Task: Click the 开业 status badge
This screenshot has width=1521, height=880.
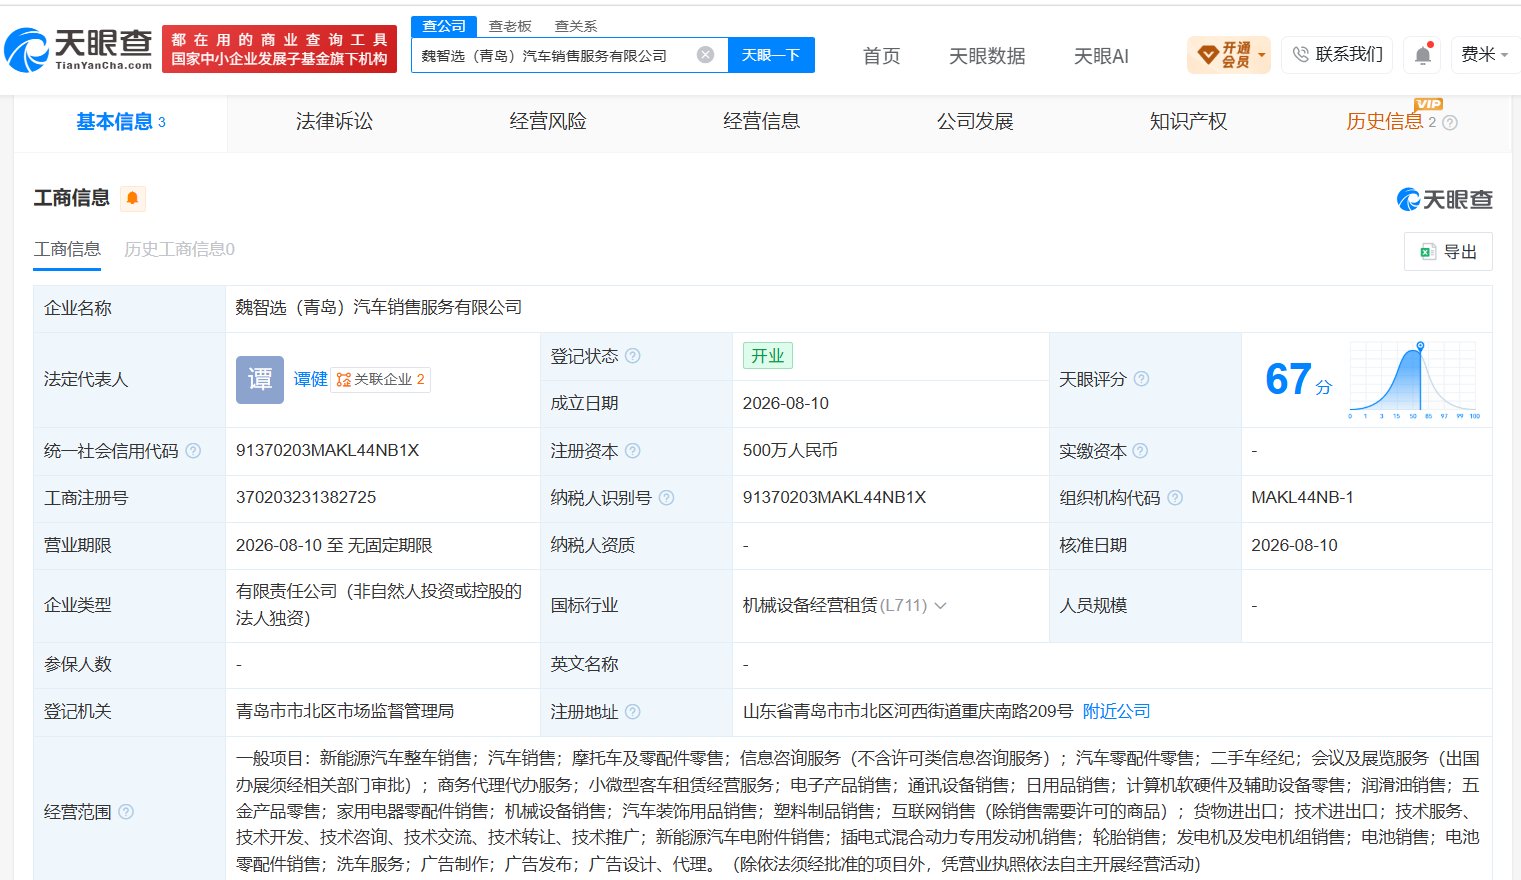Action: click(768, 356)
